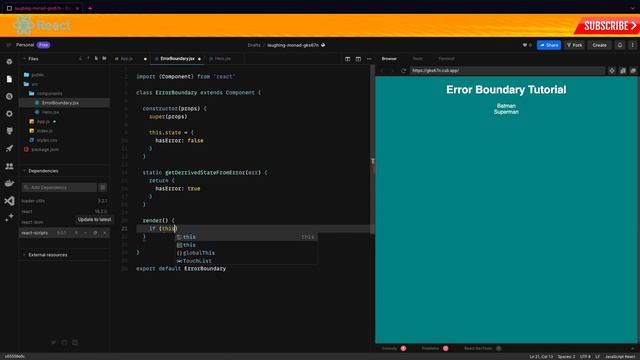
Task: Switch to the App.js editor tab
Action: click(131, 59)
